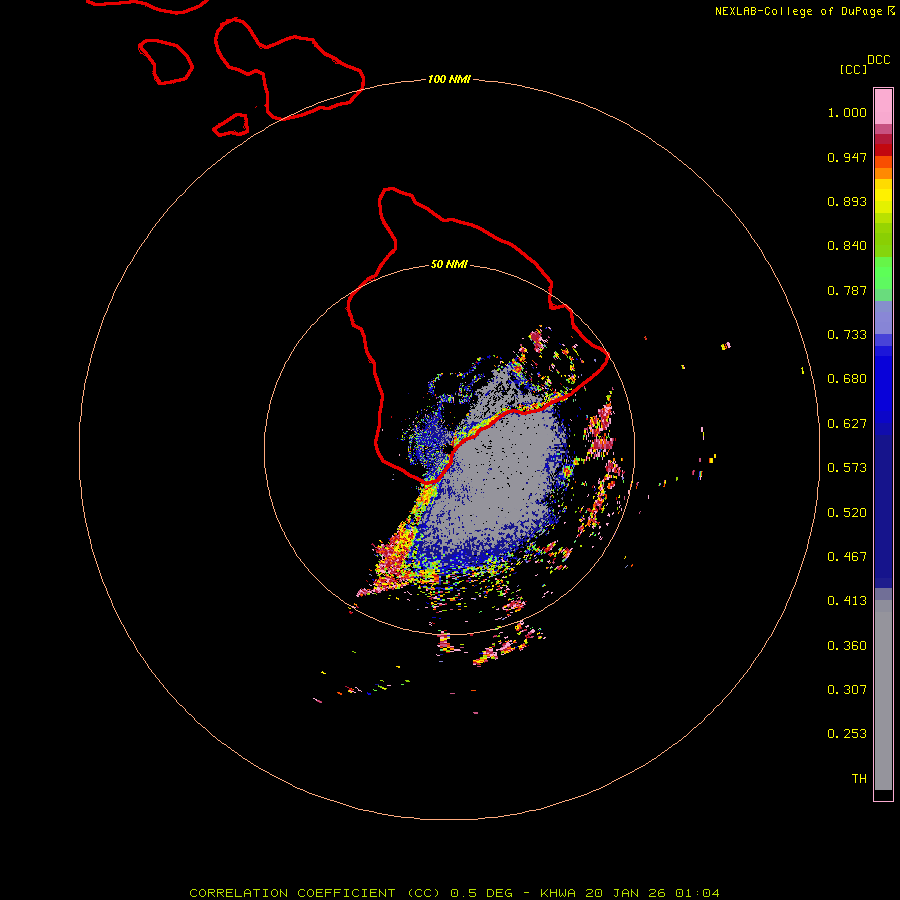Screen dimensions: 900x900
Task: Pick the dark navy swatch near 0.520
Action: tap(883, 505)
